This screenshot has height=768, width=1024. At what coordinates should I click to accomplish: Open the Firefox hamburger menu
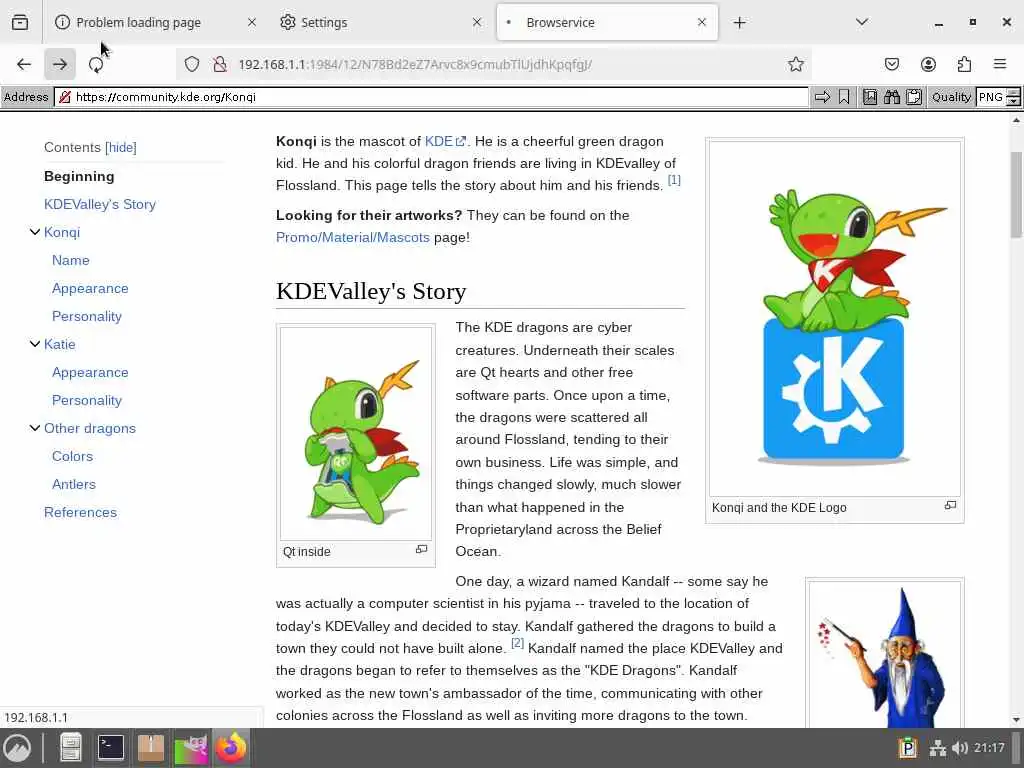pyautogui.click(x=1000, y=64)
